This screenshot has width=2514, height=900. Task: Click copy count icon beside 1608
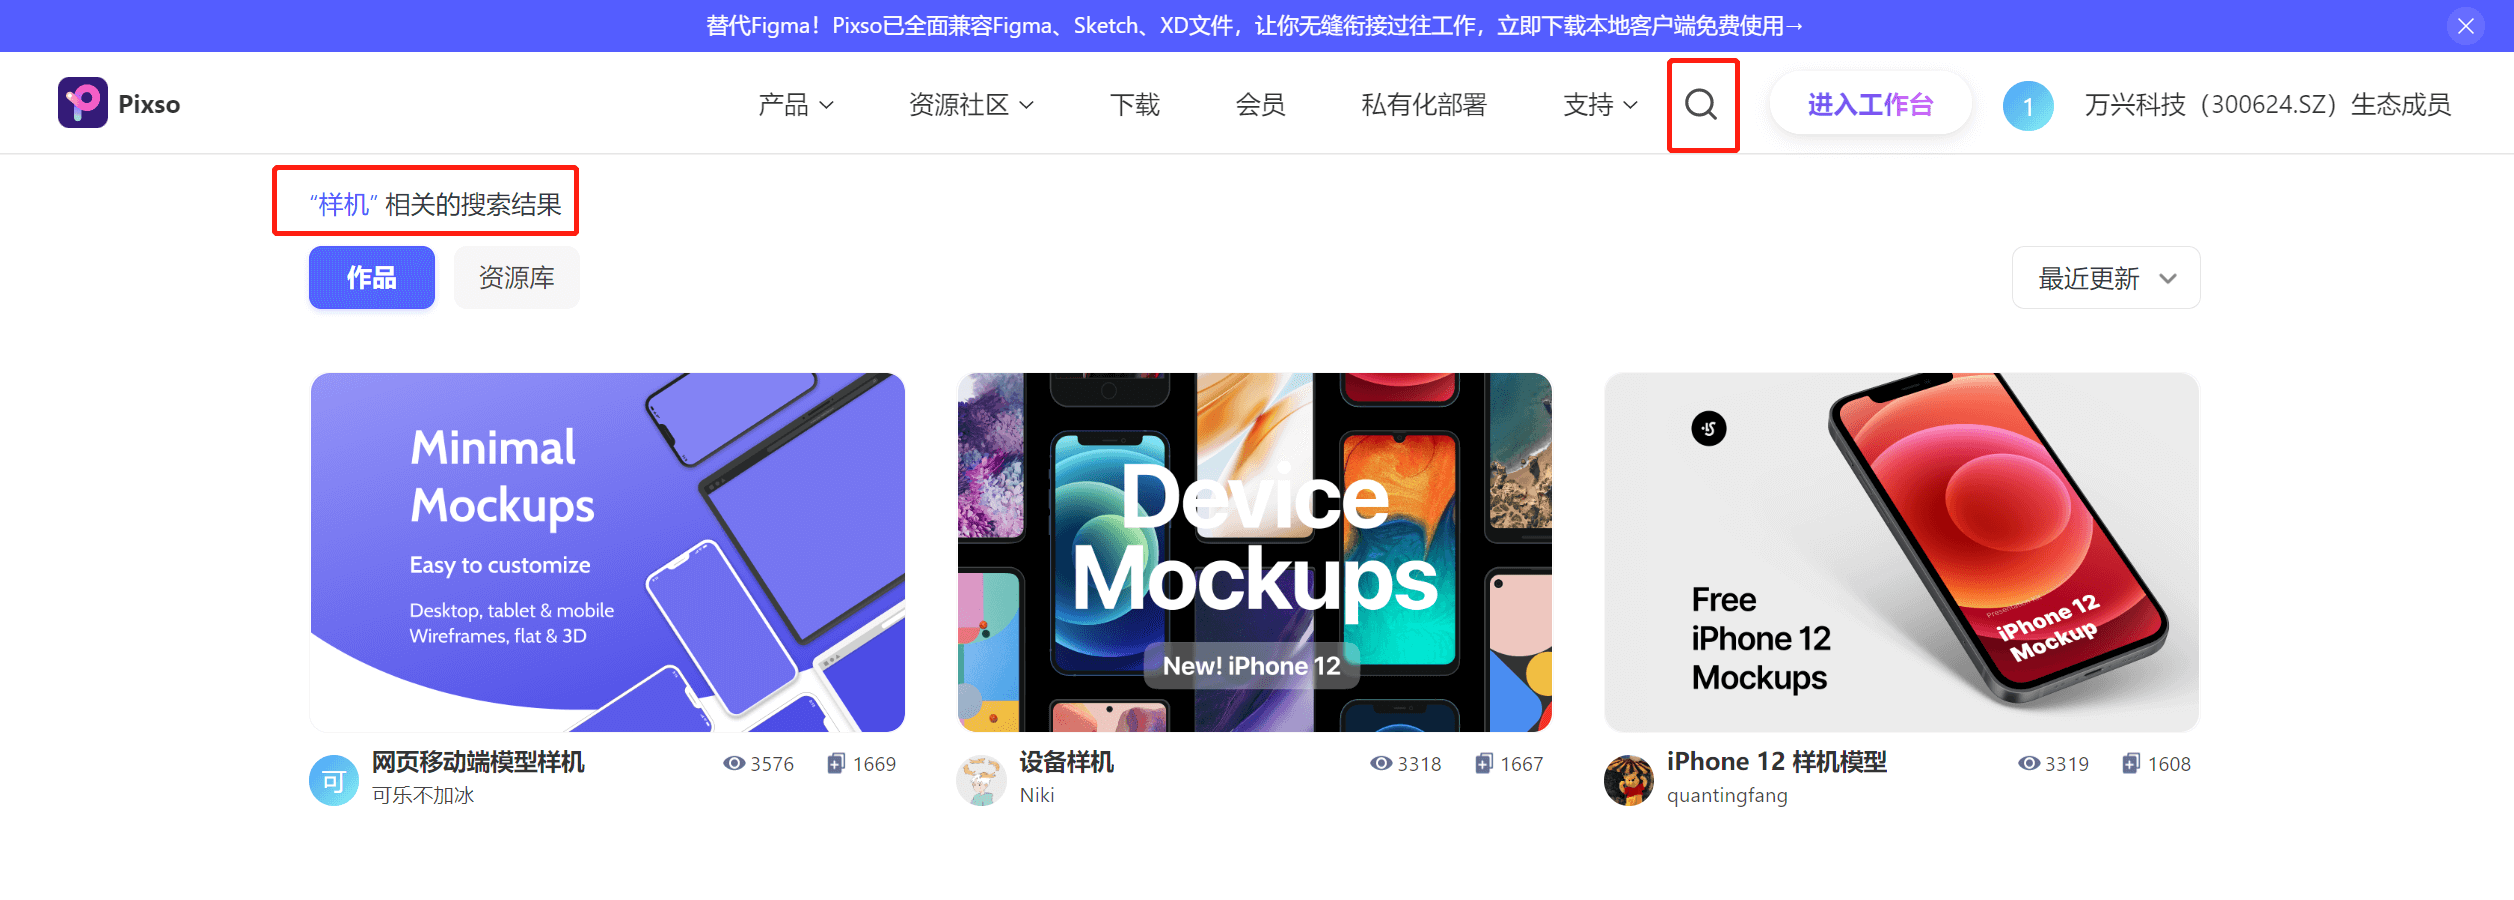click(2131, 764)
